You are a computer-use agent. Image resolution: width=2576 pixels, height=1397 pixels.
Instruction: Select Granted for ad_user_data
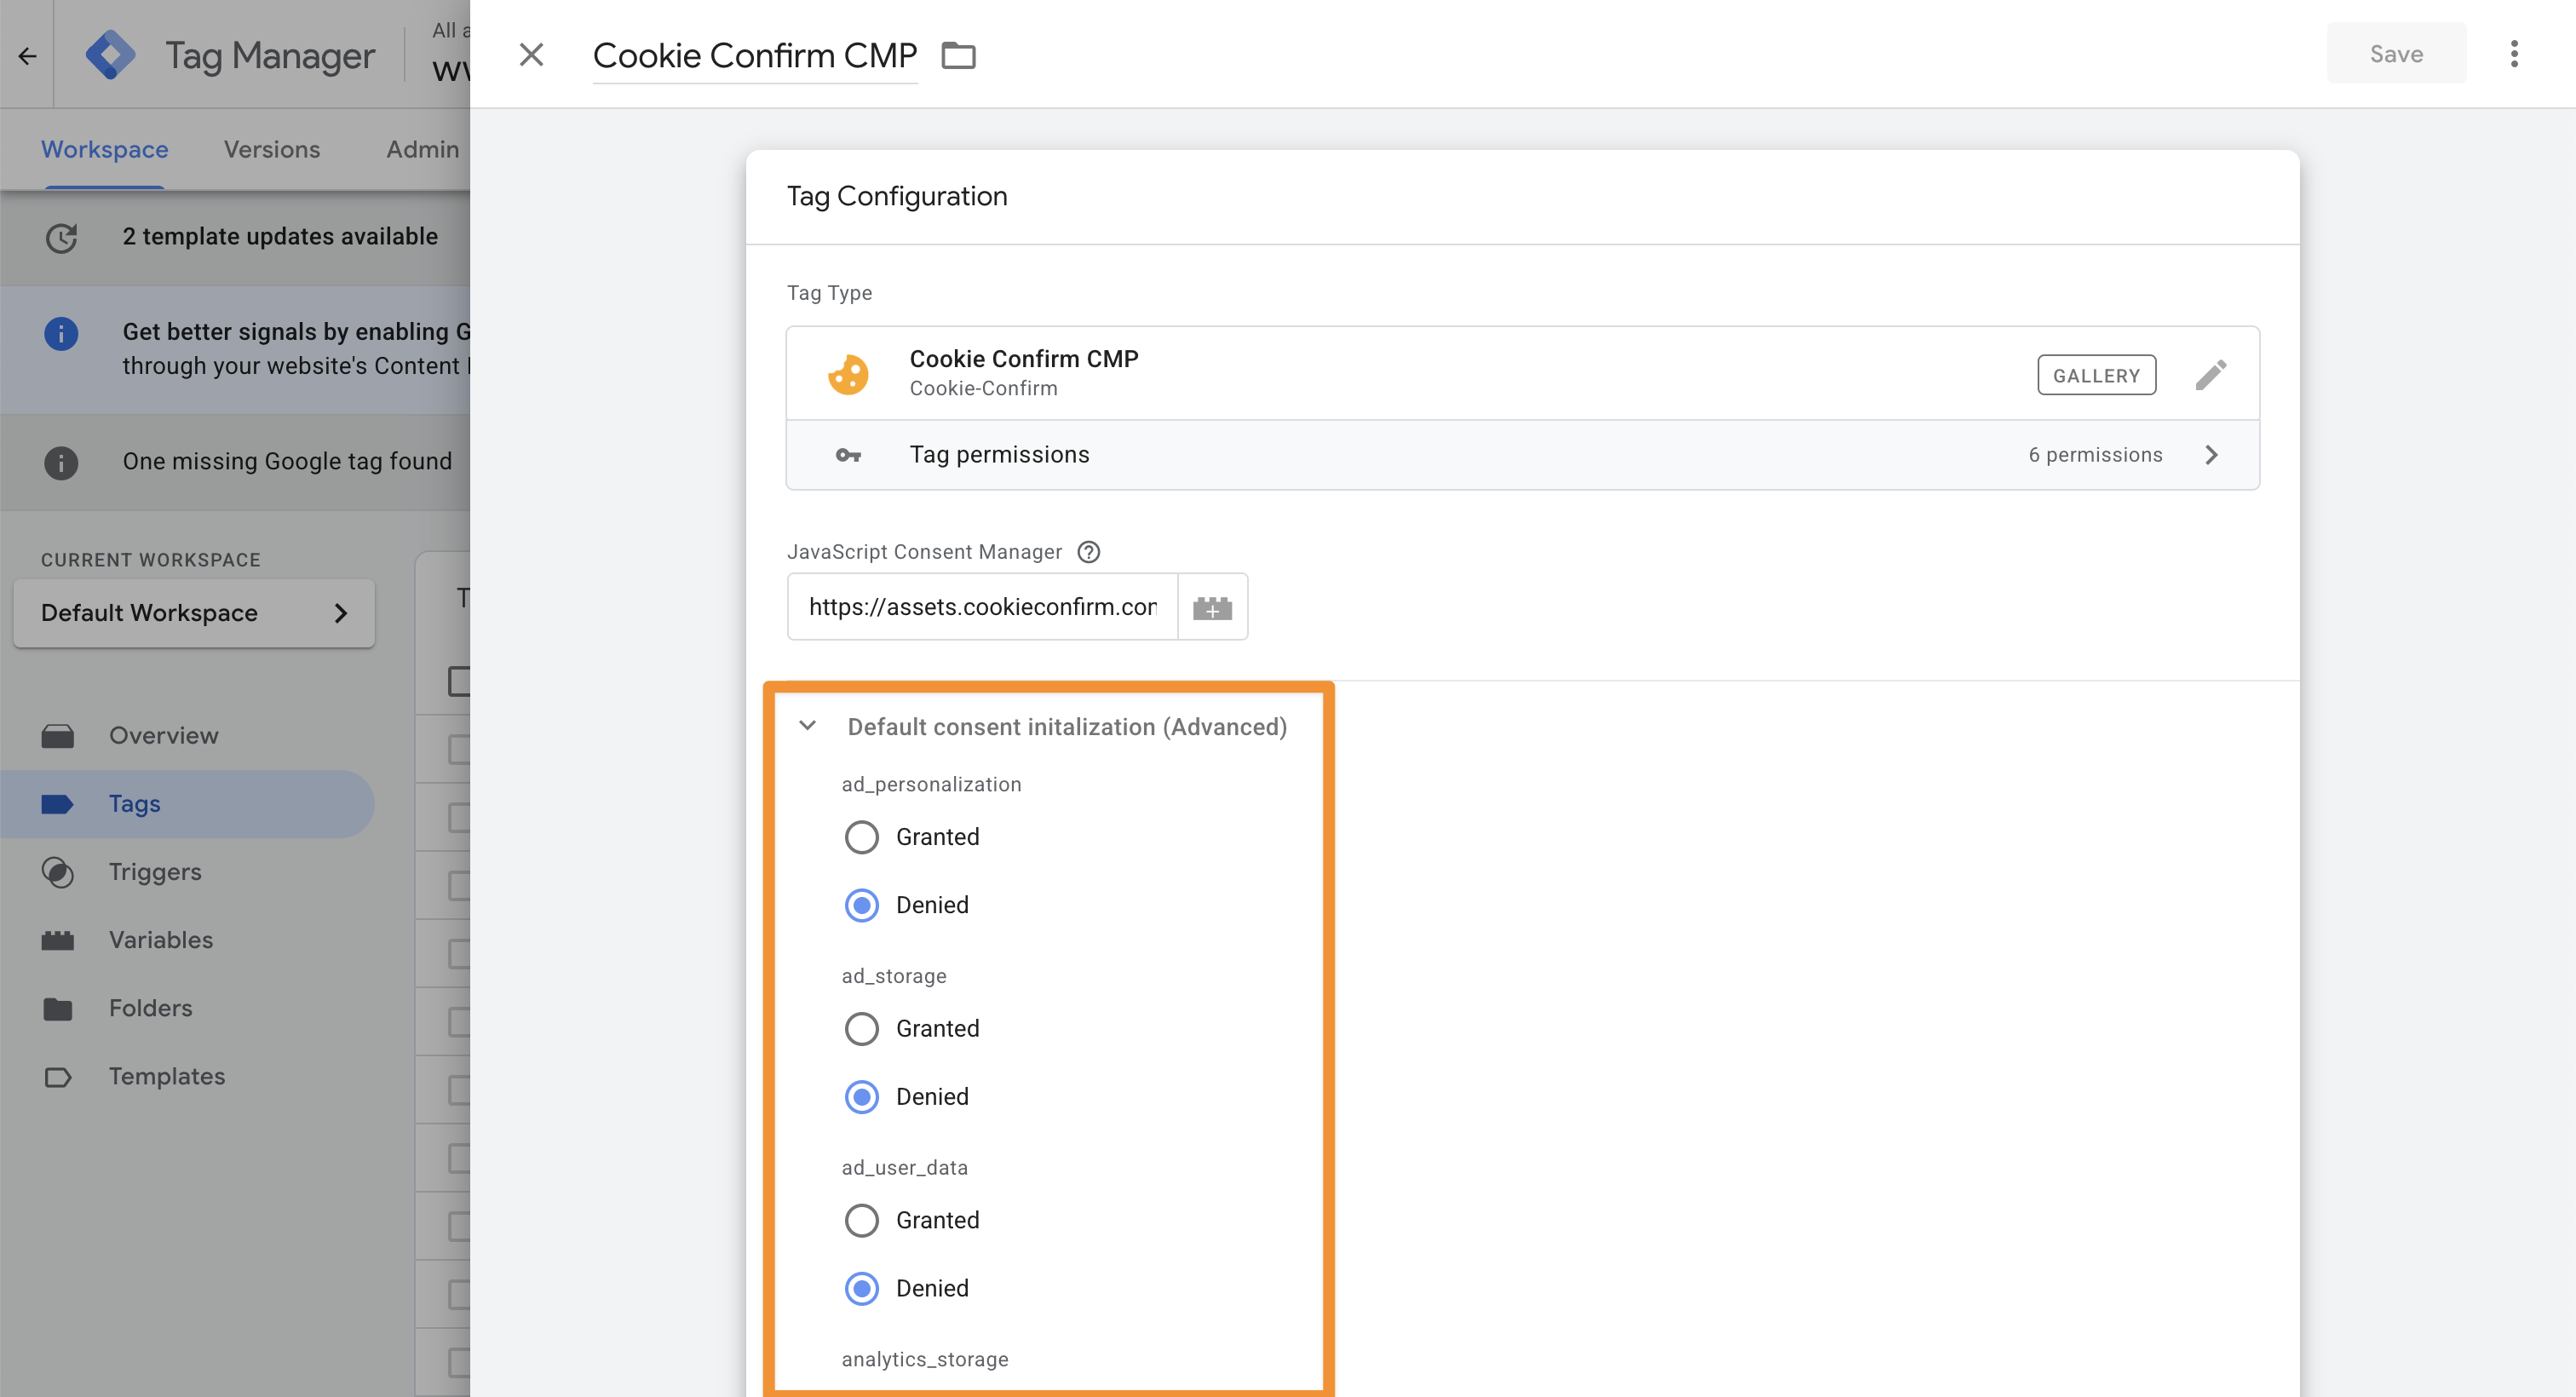click(861, 1220)
